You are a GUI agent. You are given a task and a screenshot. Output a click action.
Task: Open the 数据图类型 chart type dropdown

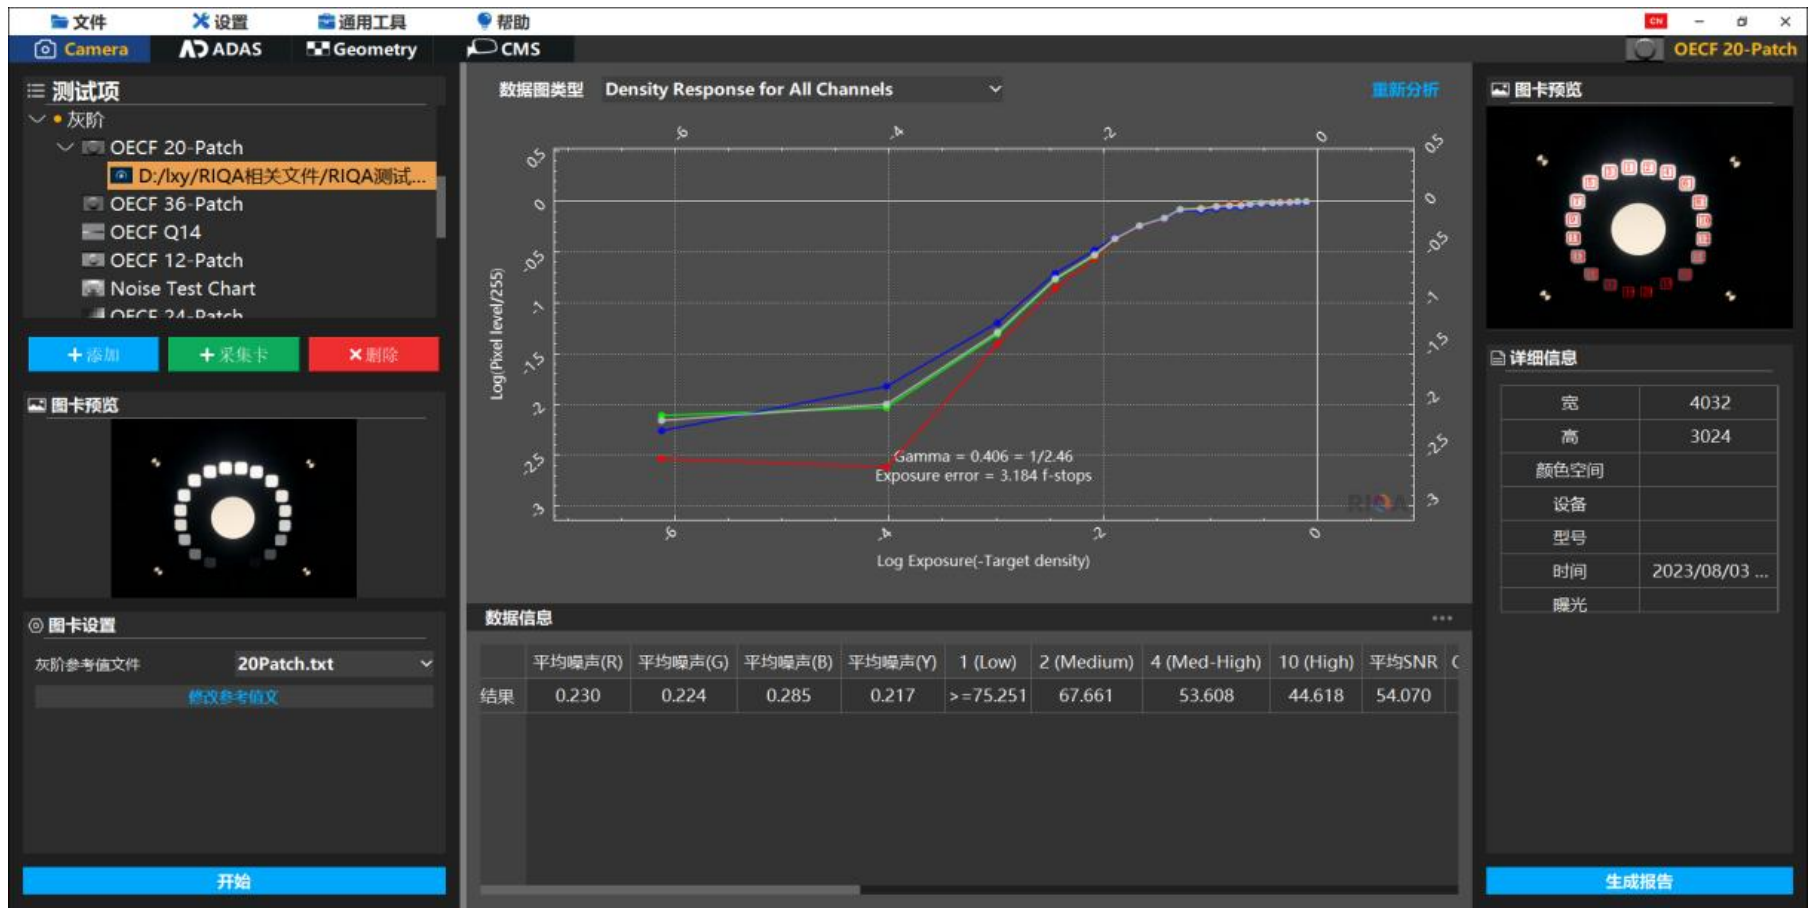coord(802,89)
